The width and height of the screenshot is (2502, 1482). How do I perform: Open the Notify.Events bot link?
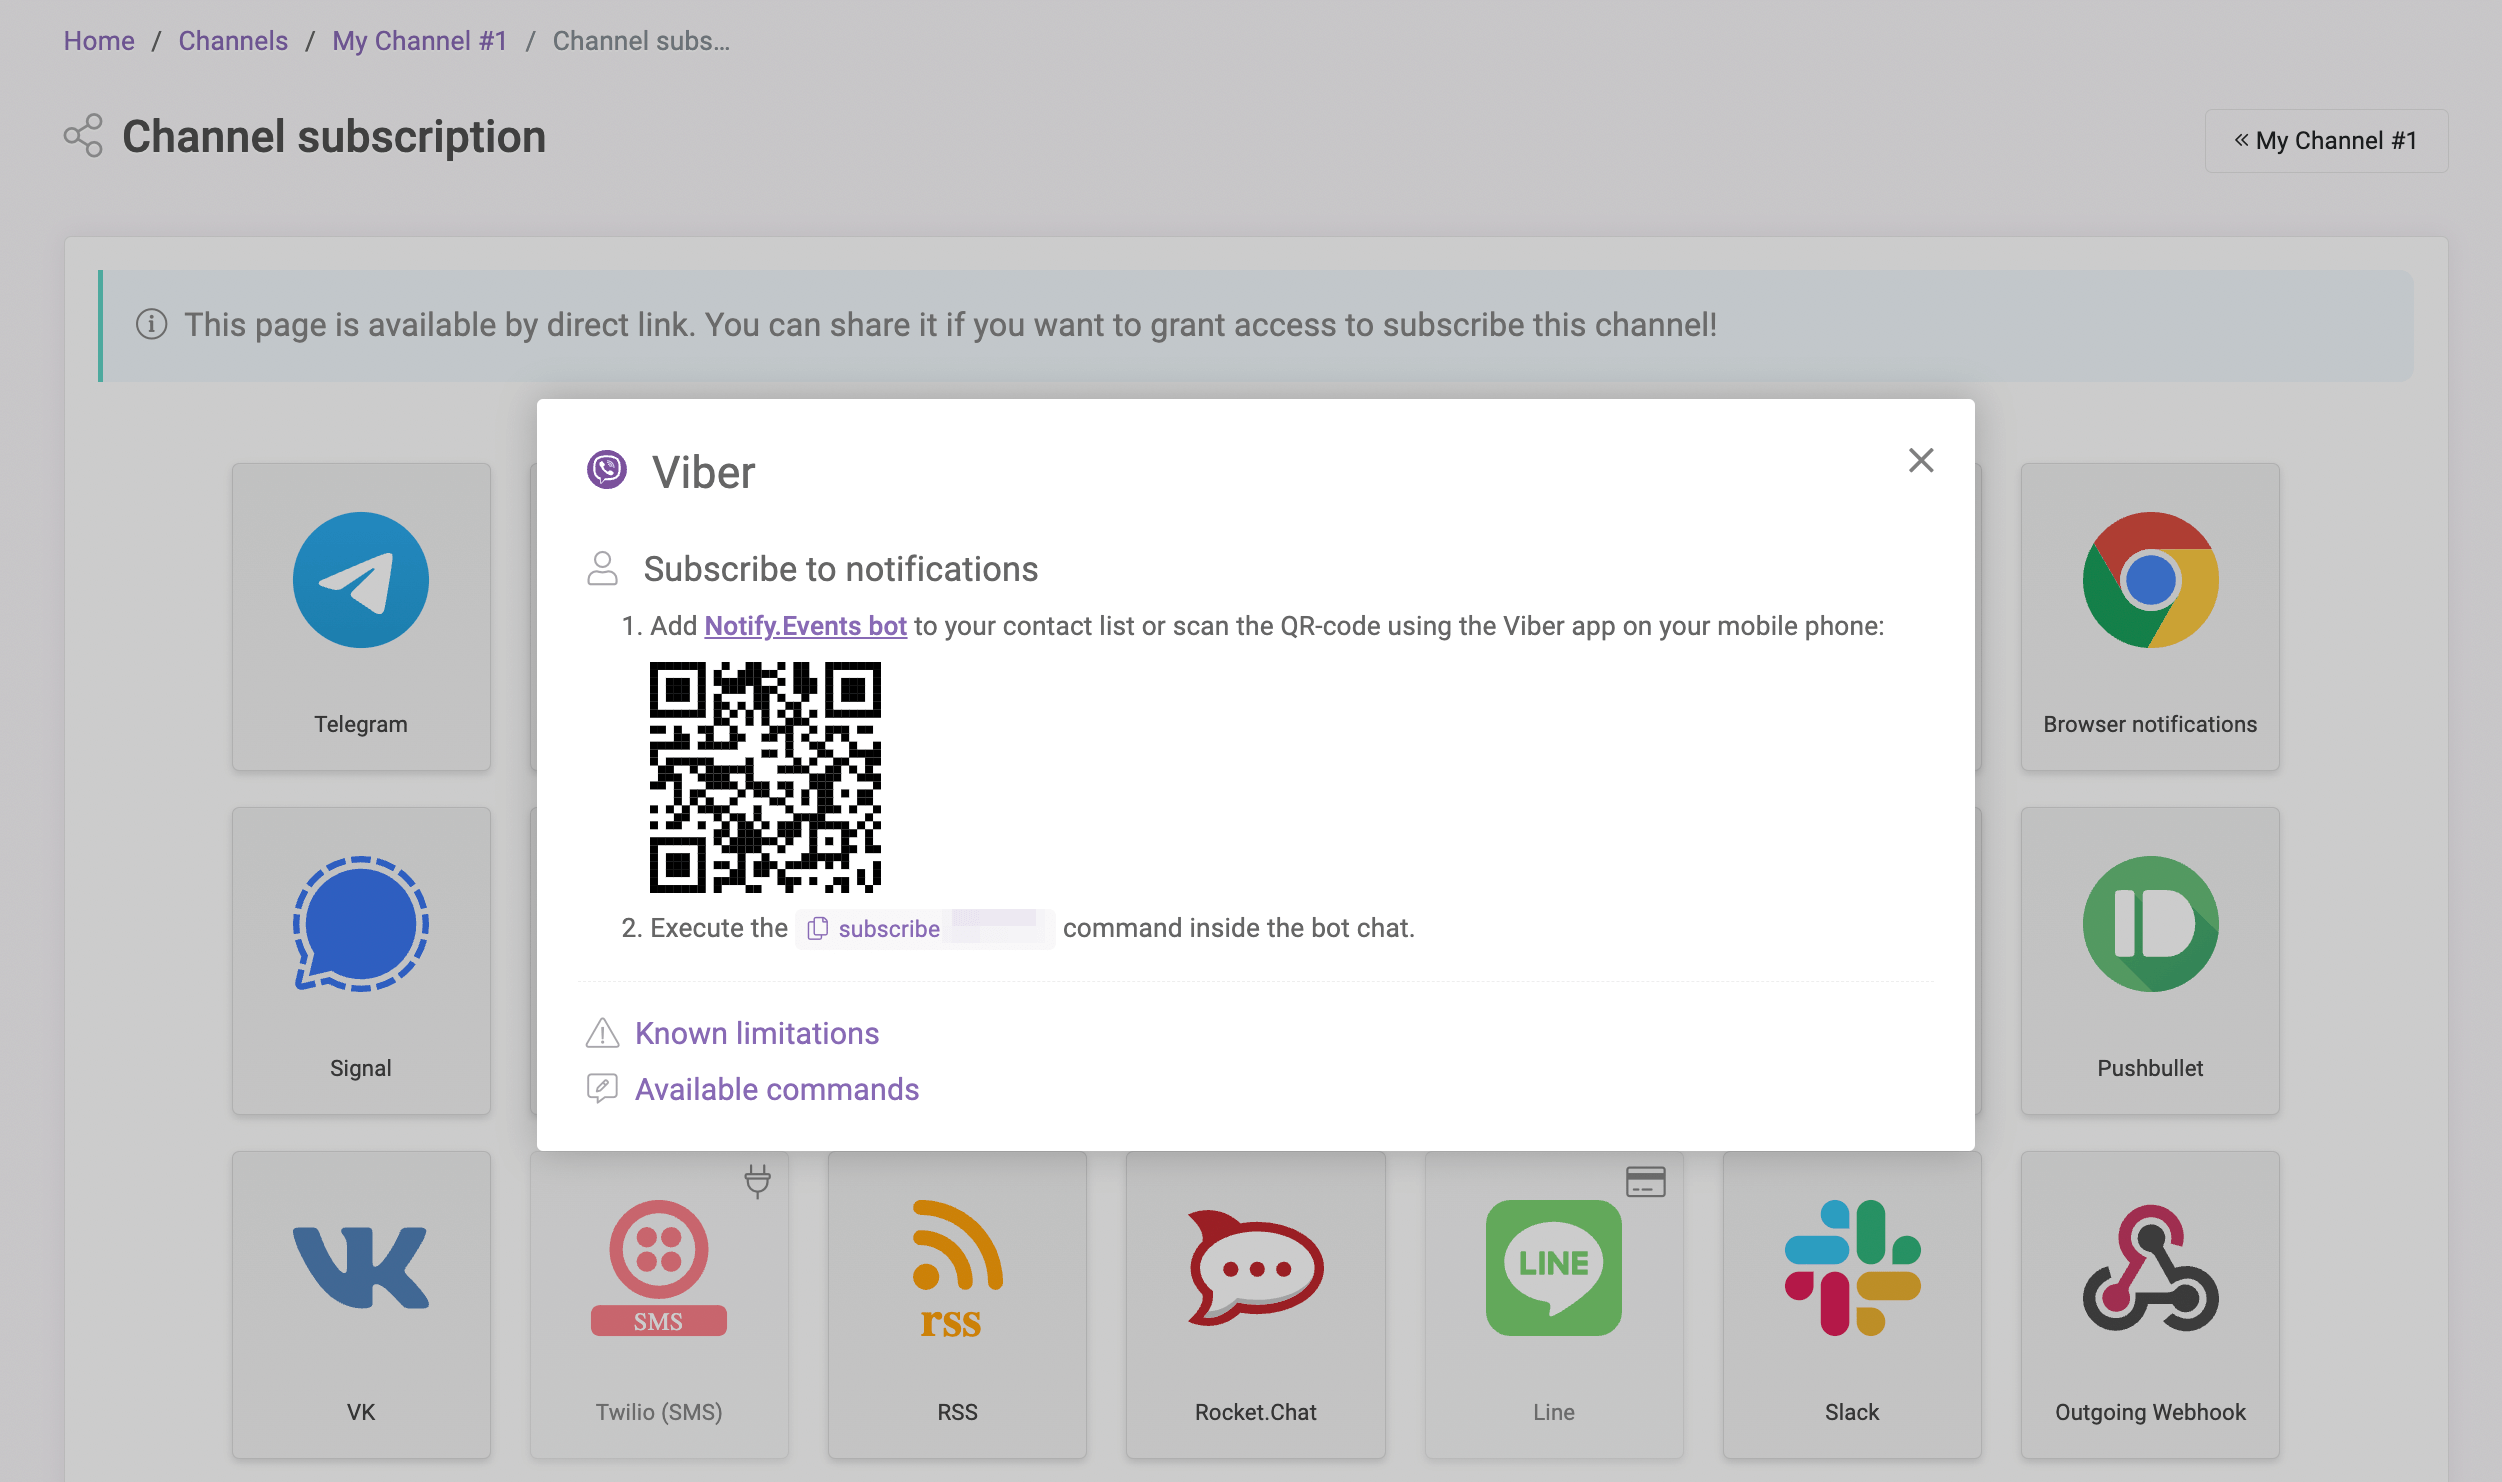point(805,626)
